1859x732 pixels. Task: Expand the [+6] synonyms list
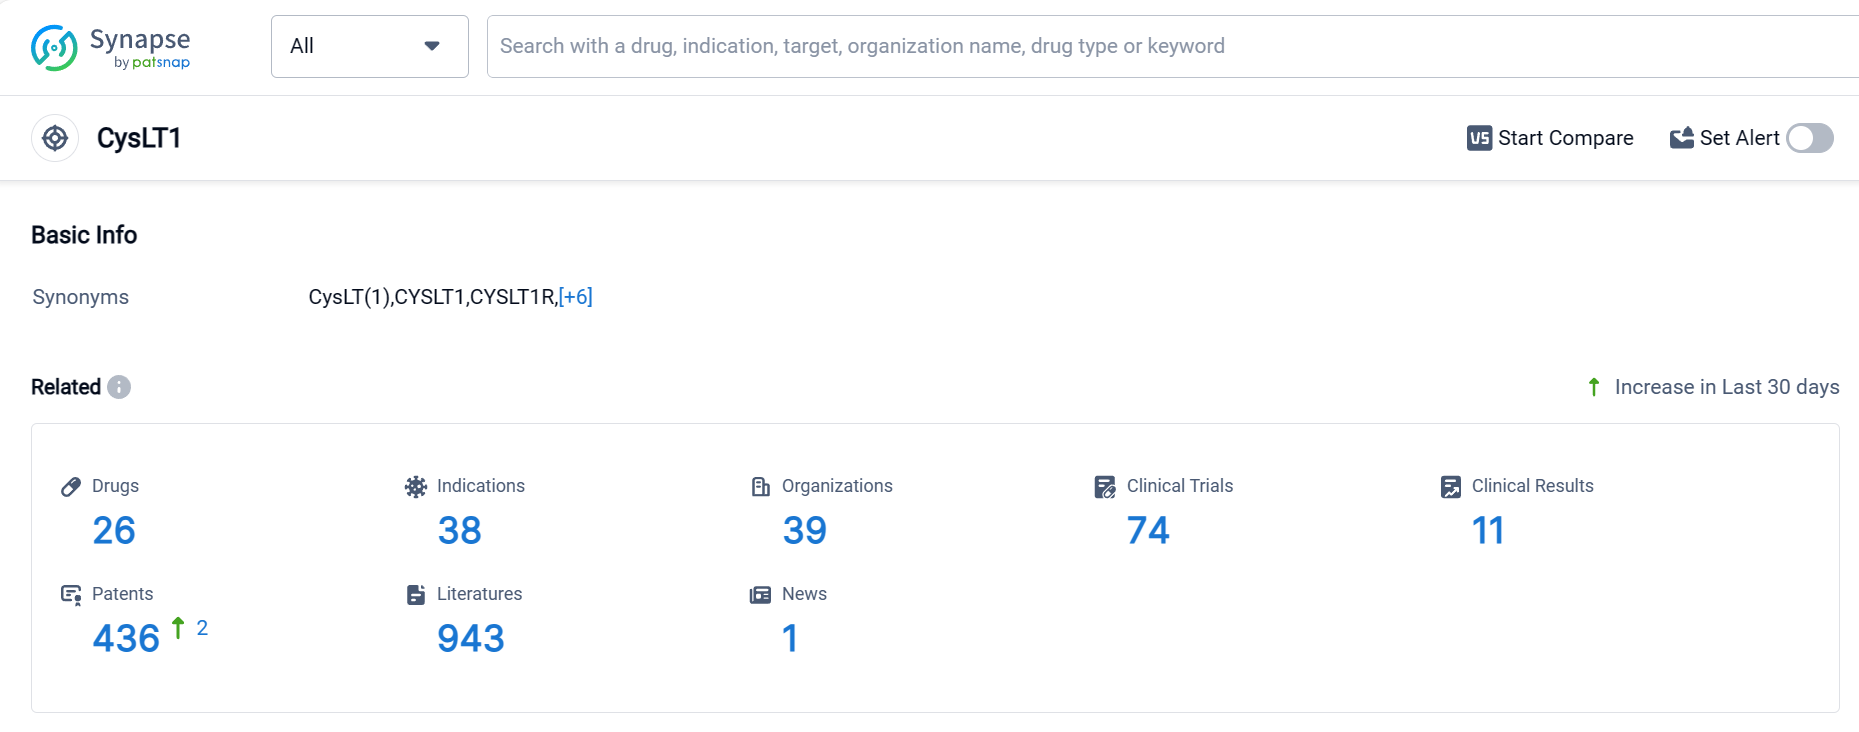[576, 297]
